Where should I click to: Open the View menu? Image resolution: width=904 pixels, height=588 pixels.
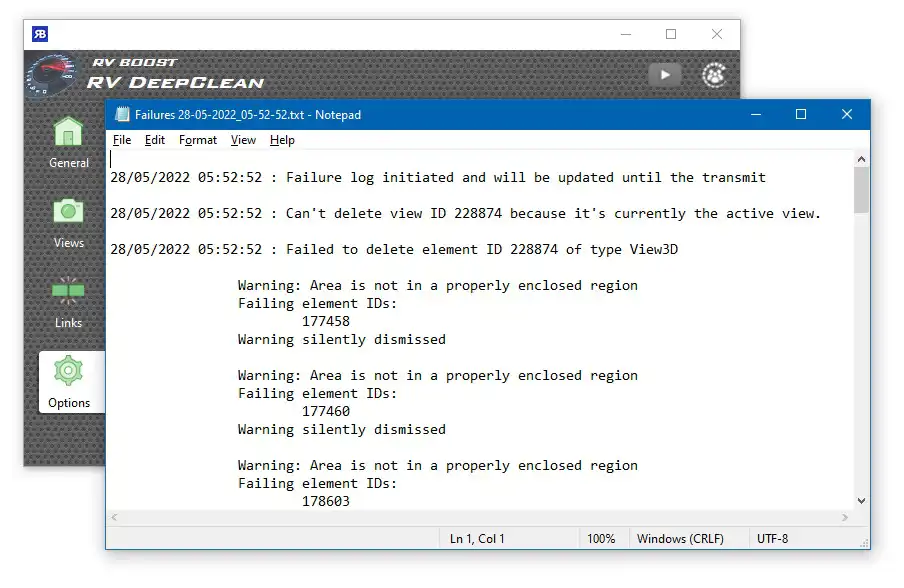coord(243,140)
